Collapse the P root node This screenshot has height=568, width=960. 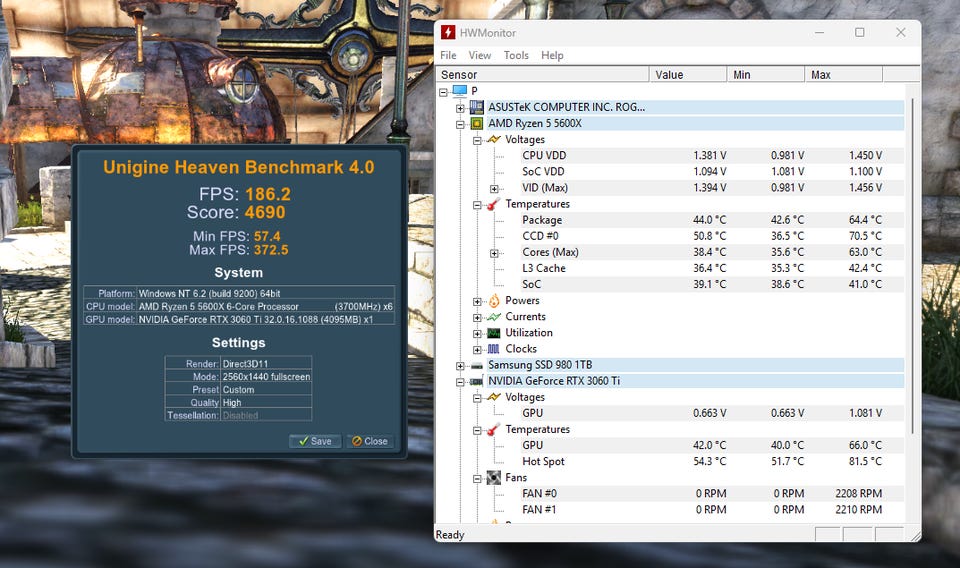443,92
